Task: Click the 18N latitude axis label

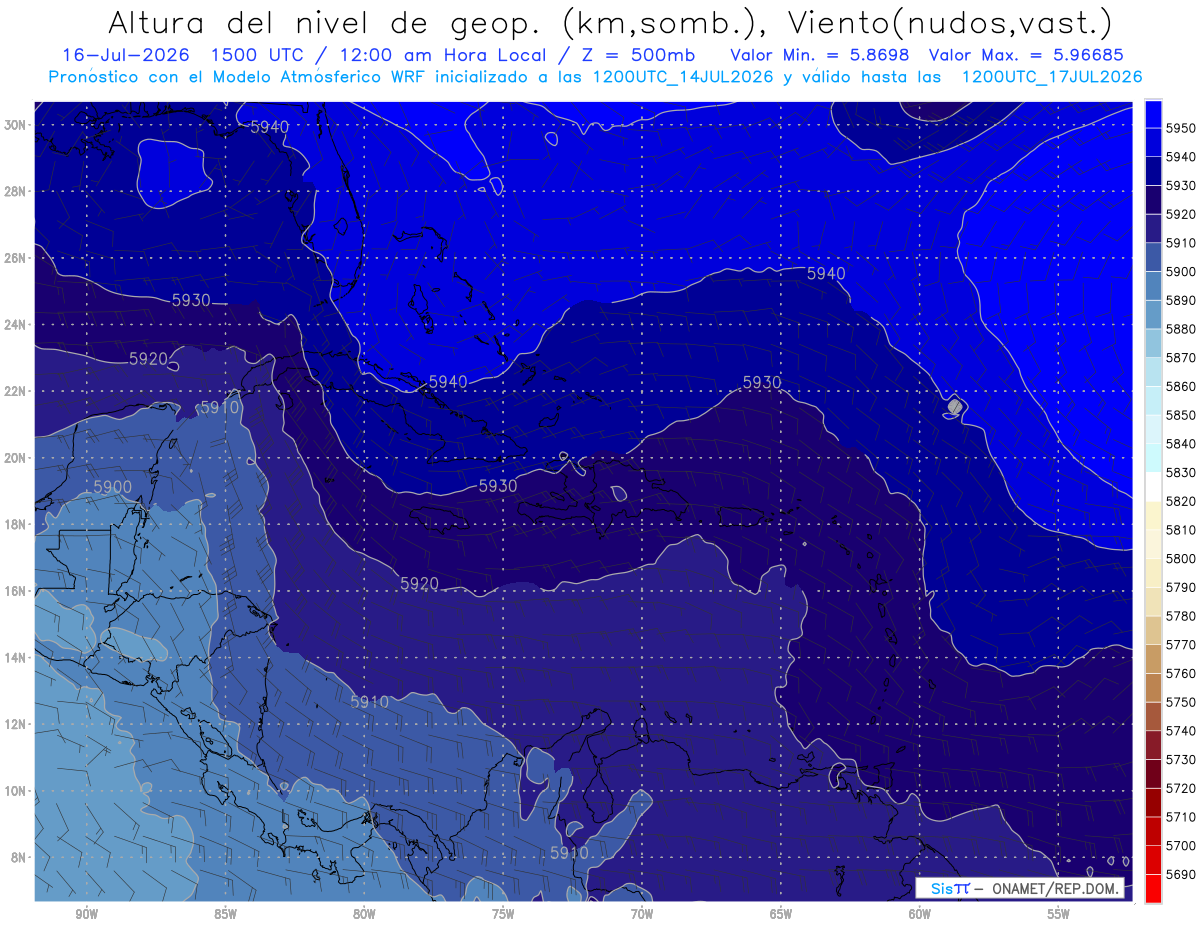Action: click(x=15, y=524)
